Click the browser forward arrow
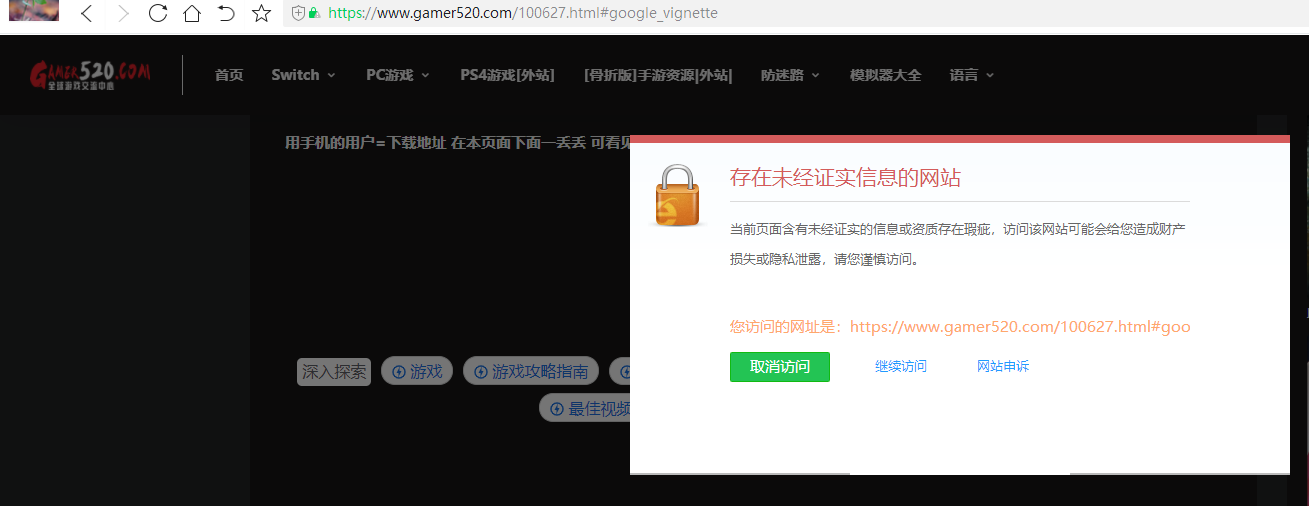This screenshot has width=1309, height=506. (x=122, y=14)
